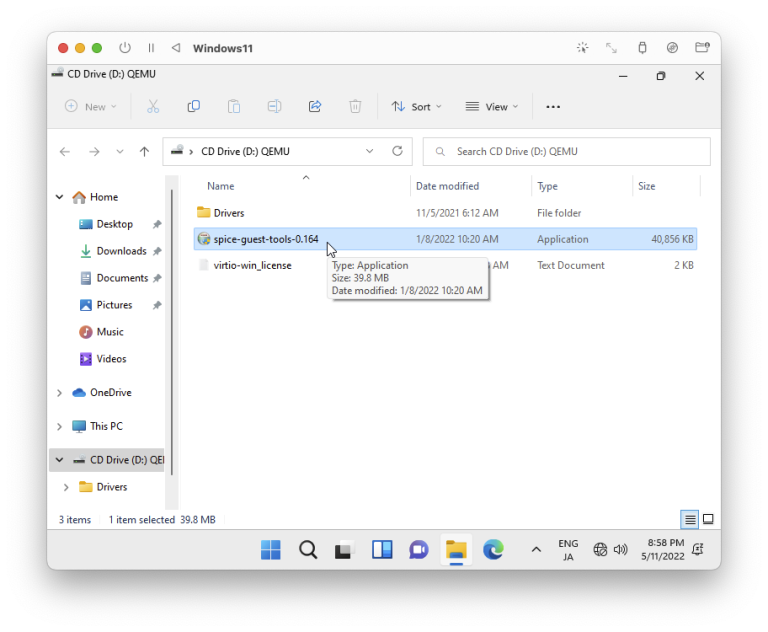Collapse the Home tree node
The height and width of the screenshot is (632, 768).
[59, 197]
